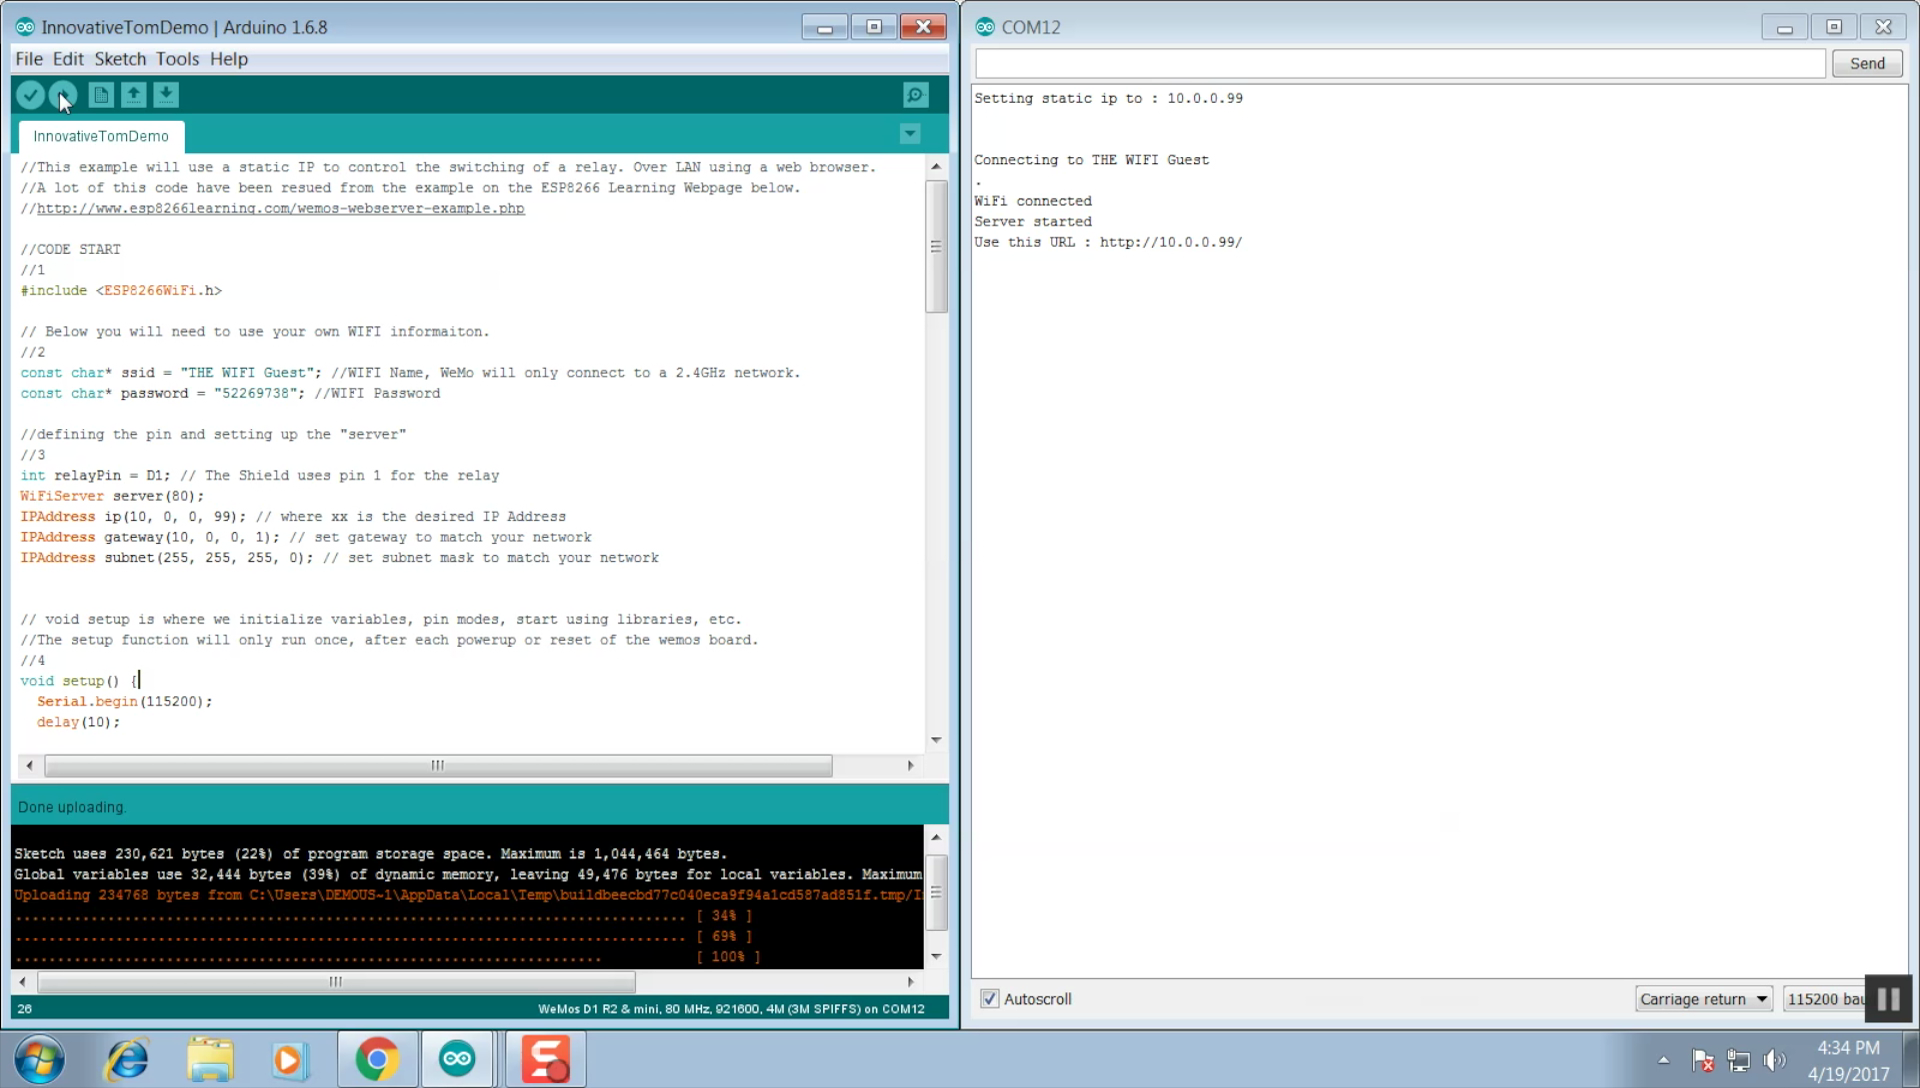
Task: Open the Tools menu
Action: tap(177, 58)
